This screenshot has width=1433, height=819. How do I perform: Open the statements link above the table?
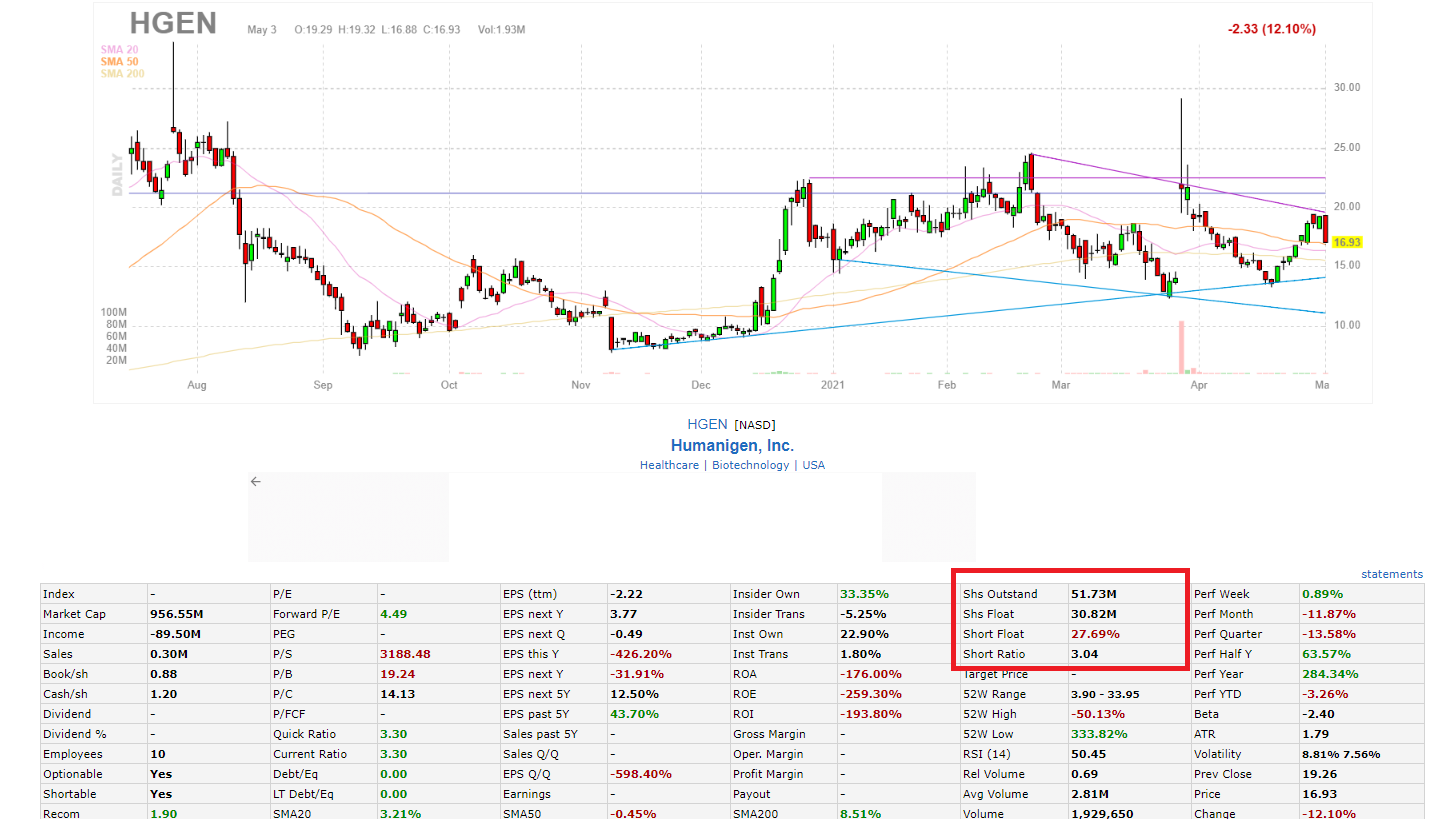coord(1392,574)
